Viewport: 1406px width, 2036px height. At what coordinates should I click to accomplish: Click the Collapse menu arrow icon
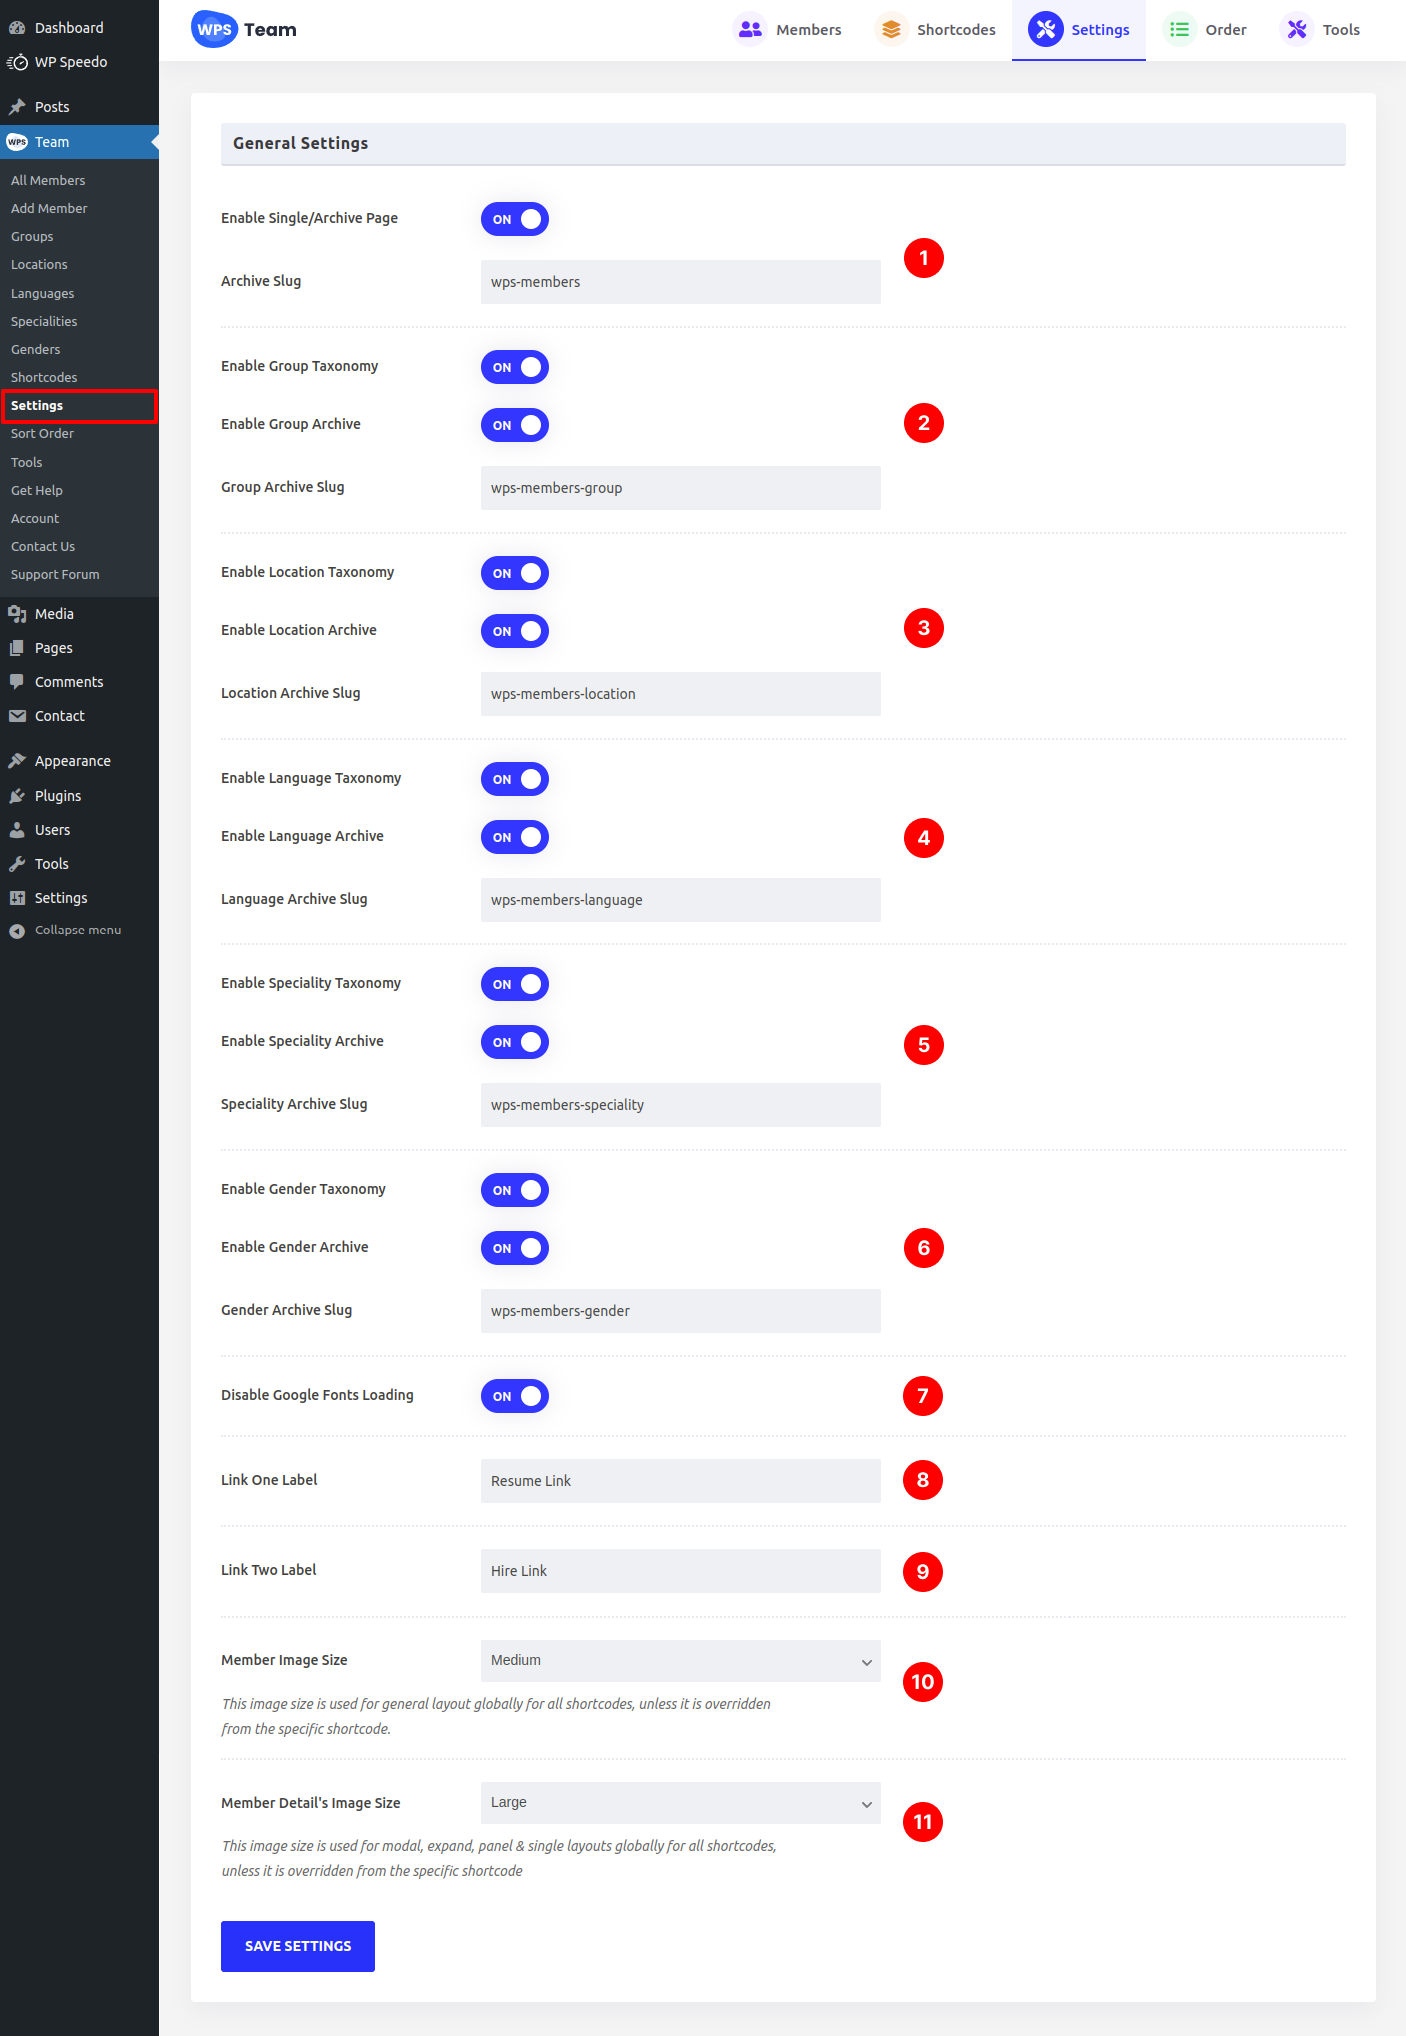pyautogui.click(x=17, y=931)
